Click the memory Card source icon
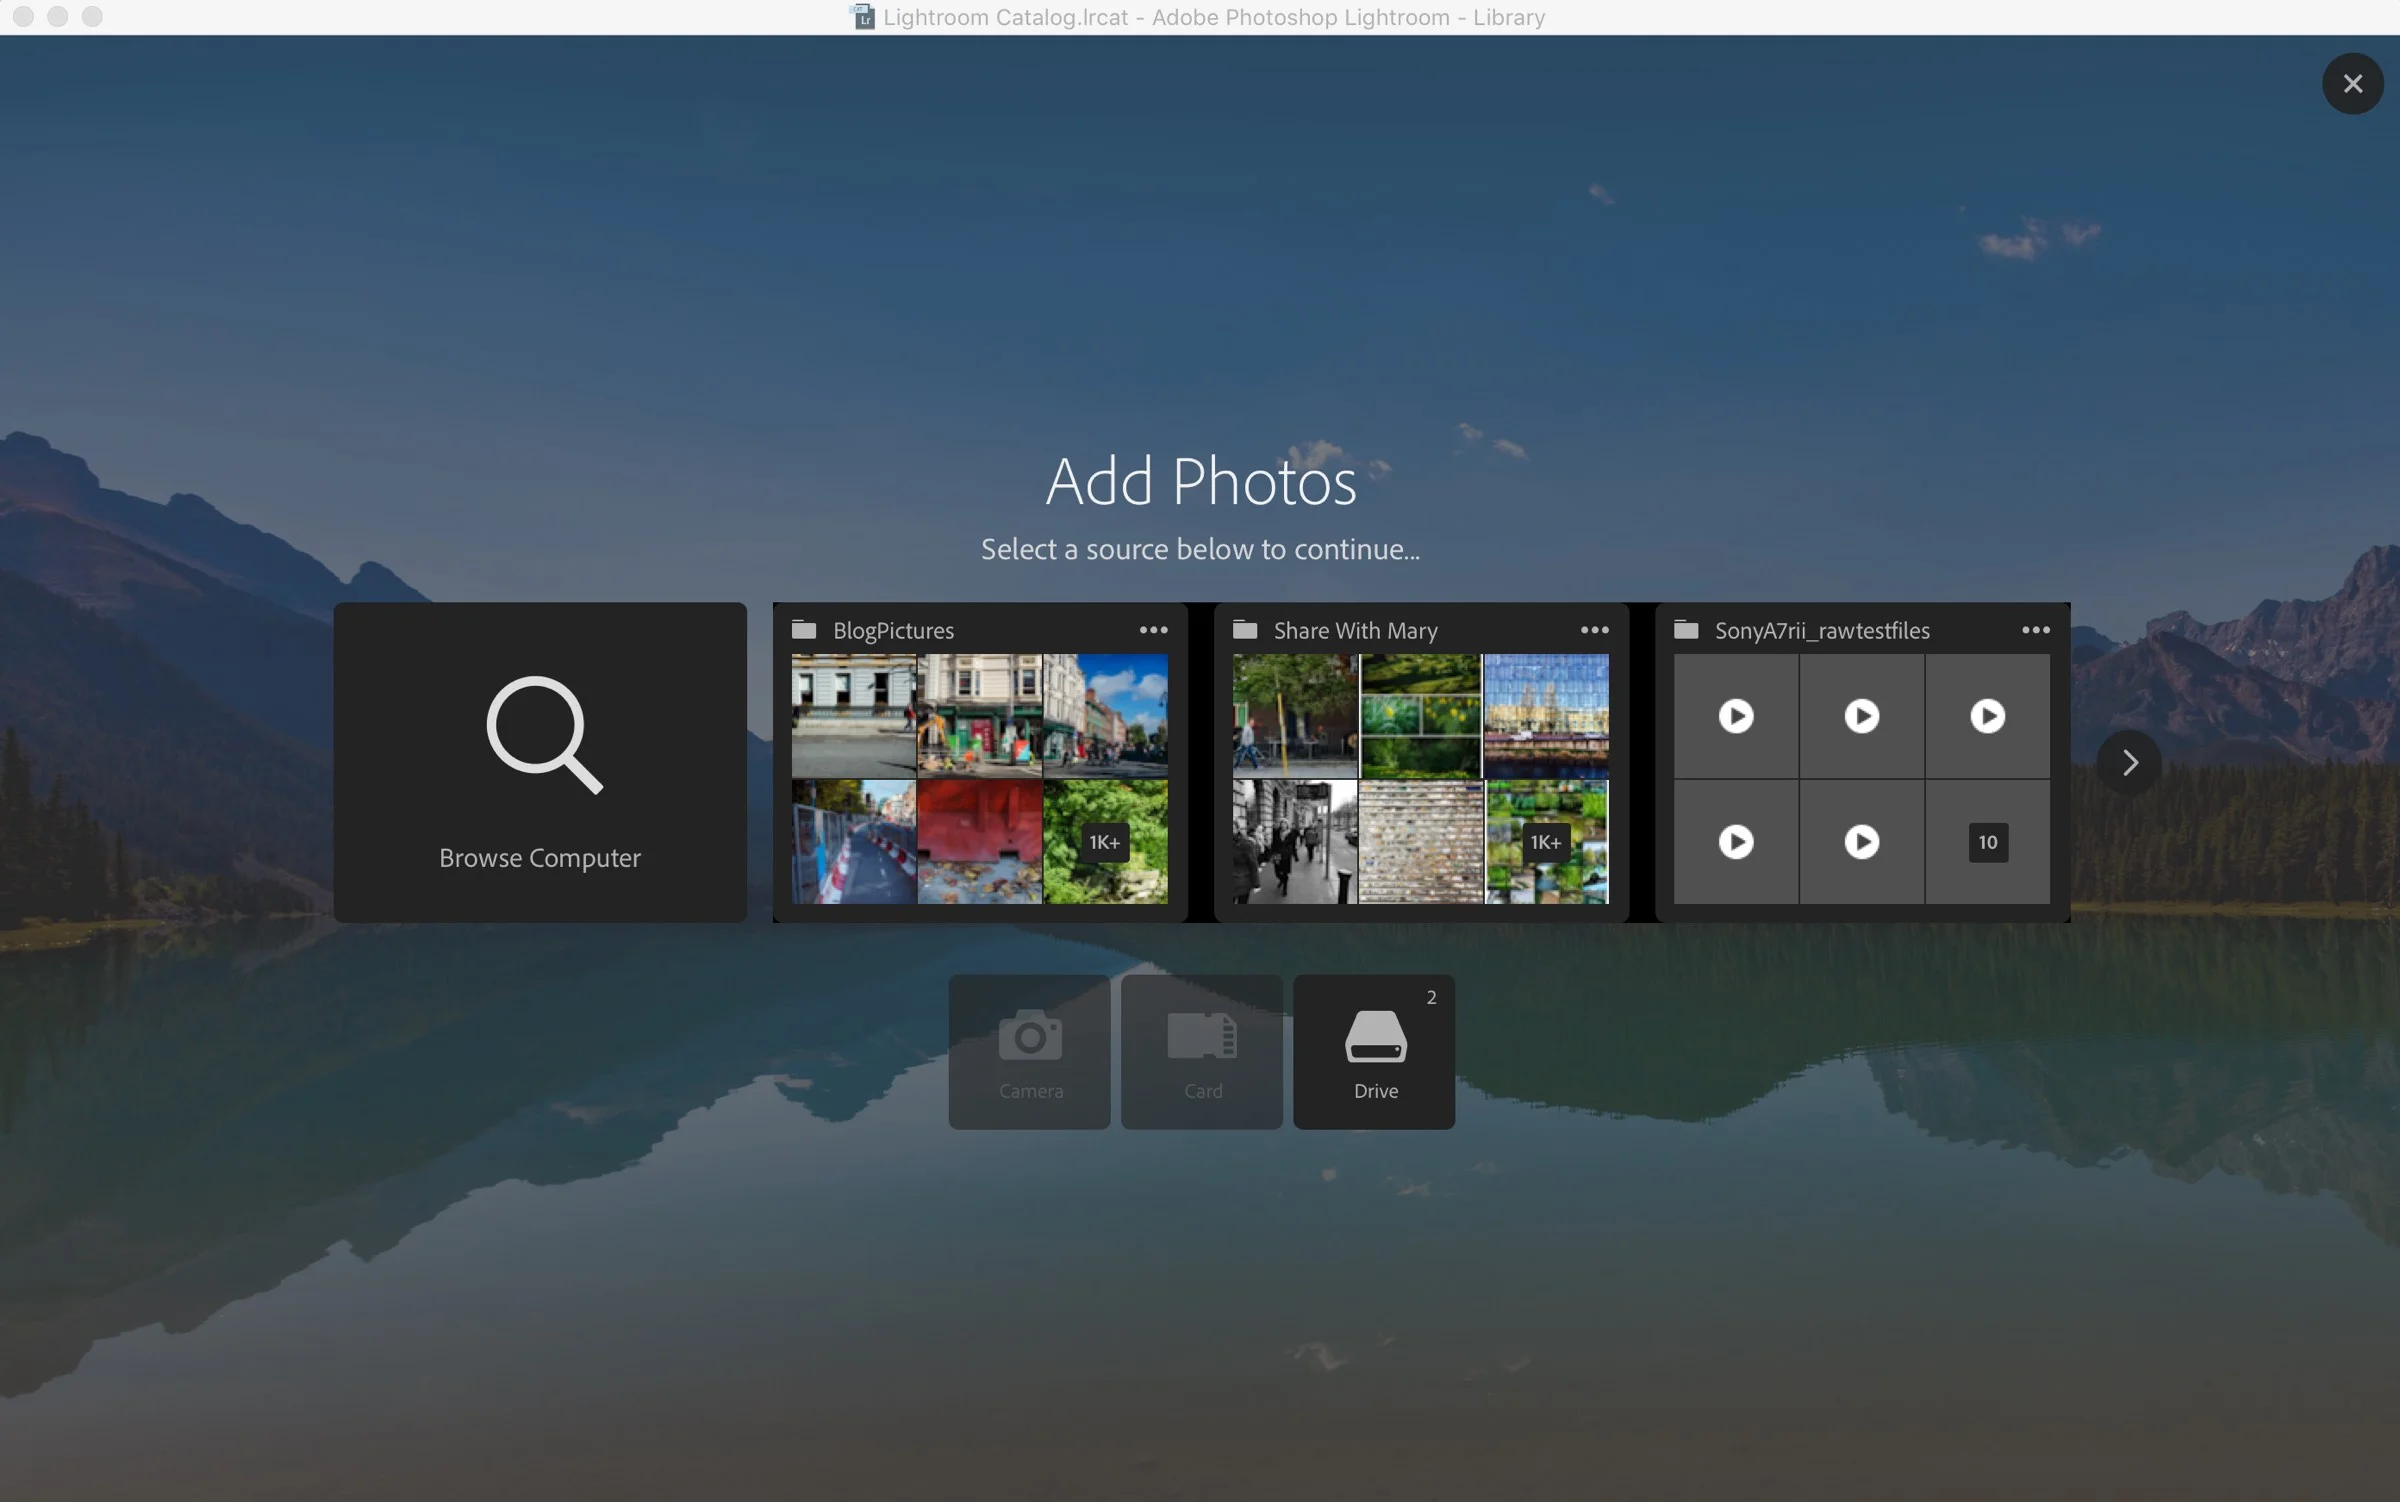 pos(1202,1037)
